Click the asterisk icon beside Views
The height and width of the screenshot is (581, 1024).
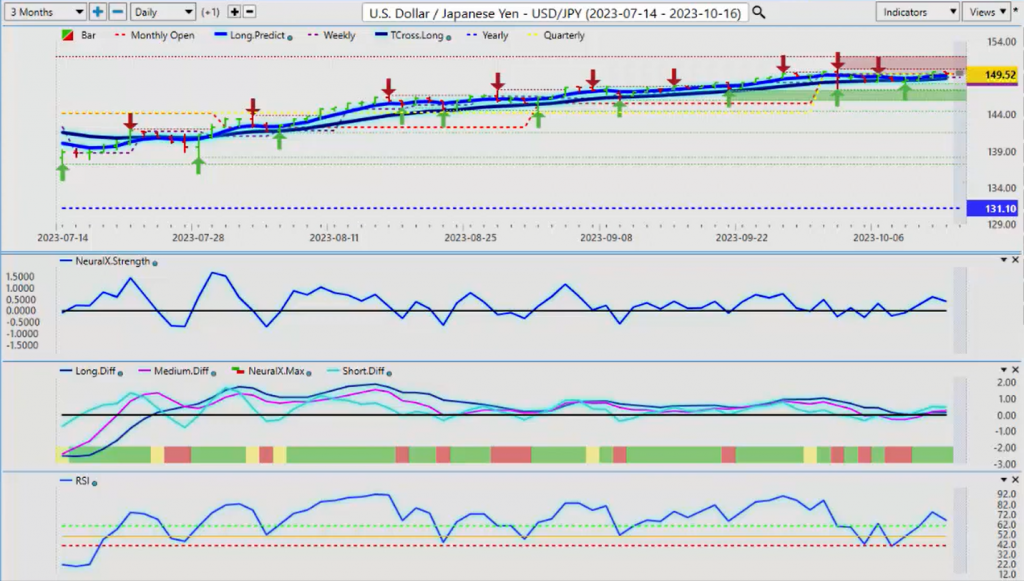point(1016,11)
